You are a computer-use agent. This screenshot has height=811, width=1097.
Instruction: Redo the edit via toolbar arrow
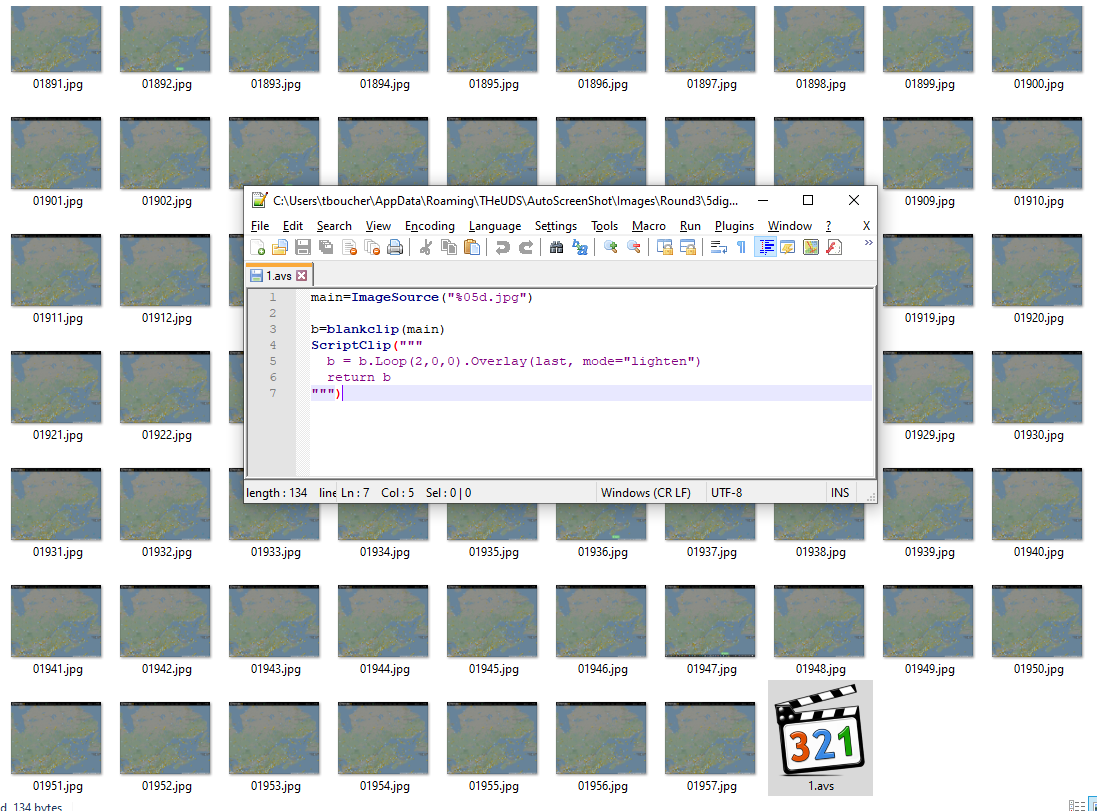(525, 247)
